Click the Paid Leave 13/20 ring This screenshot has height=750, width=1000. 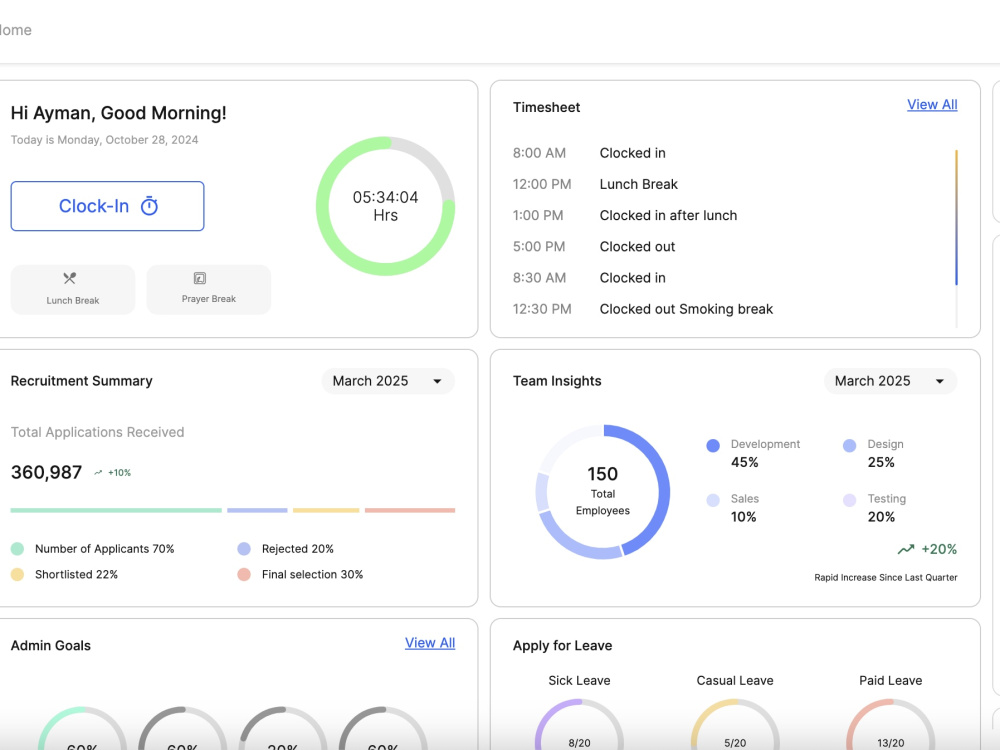[890, 724]
